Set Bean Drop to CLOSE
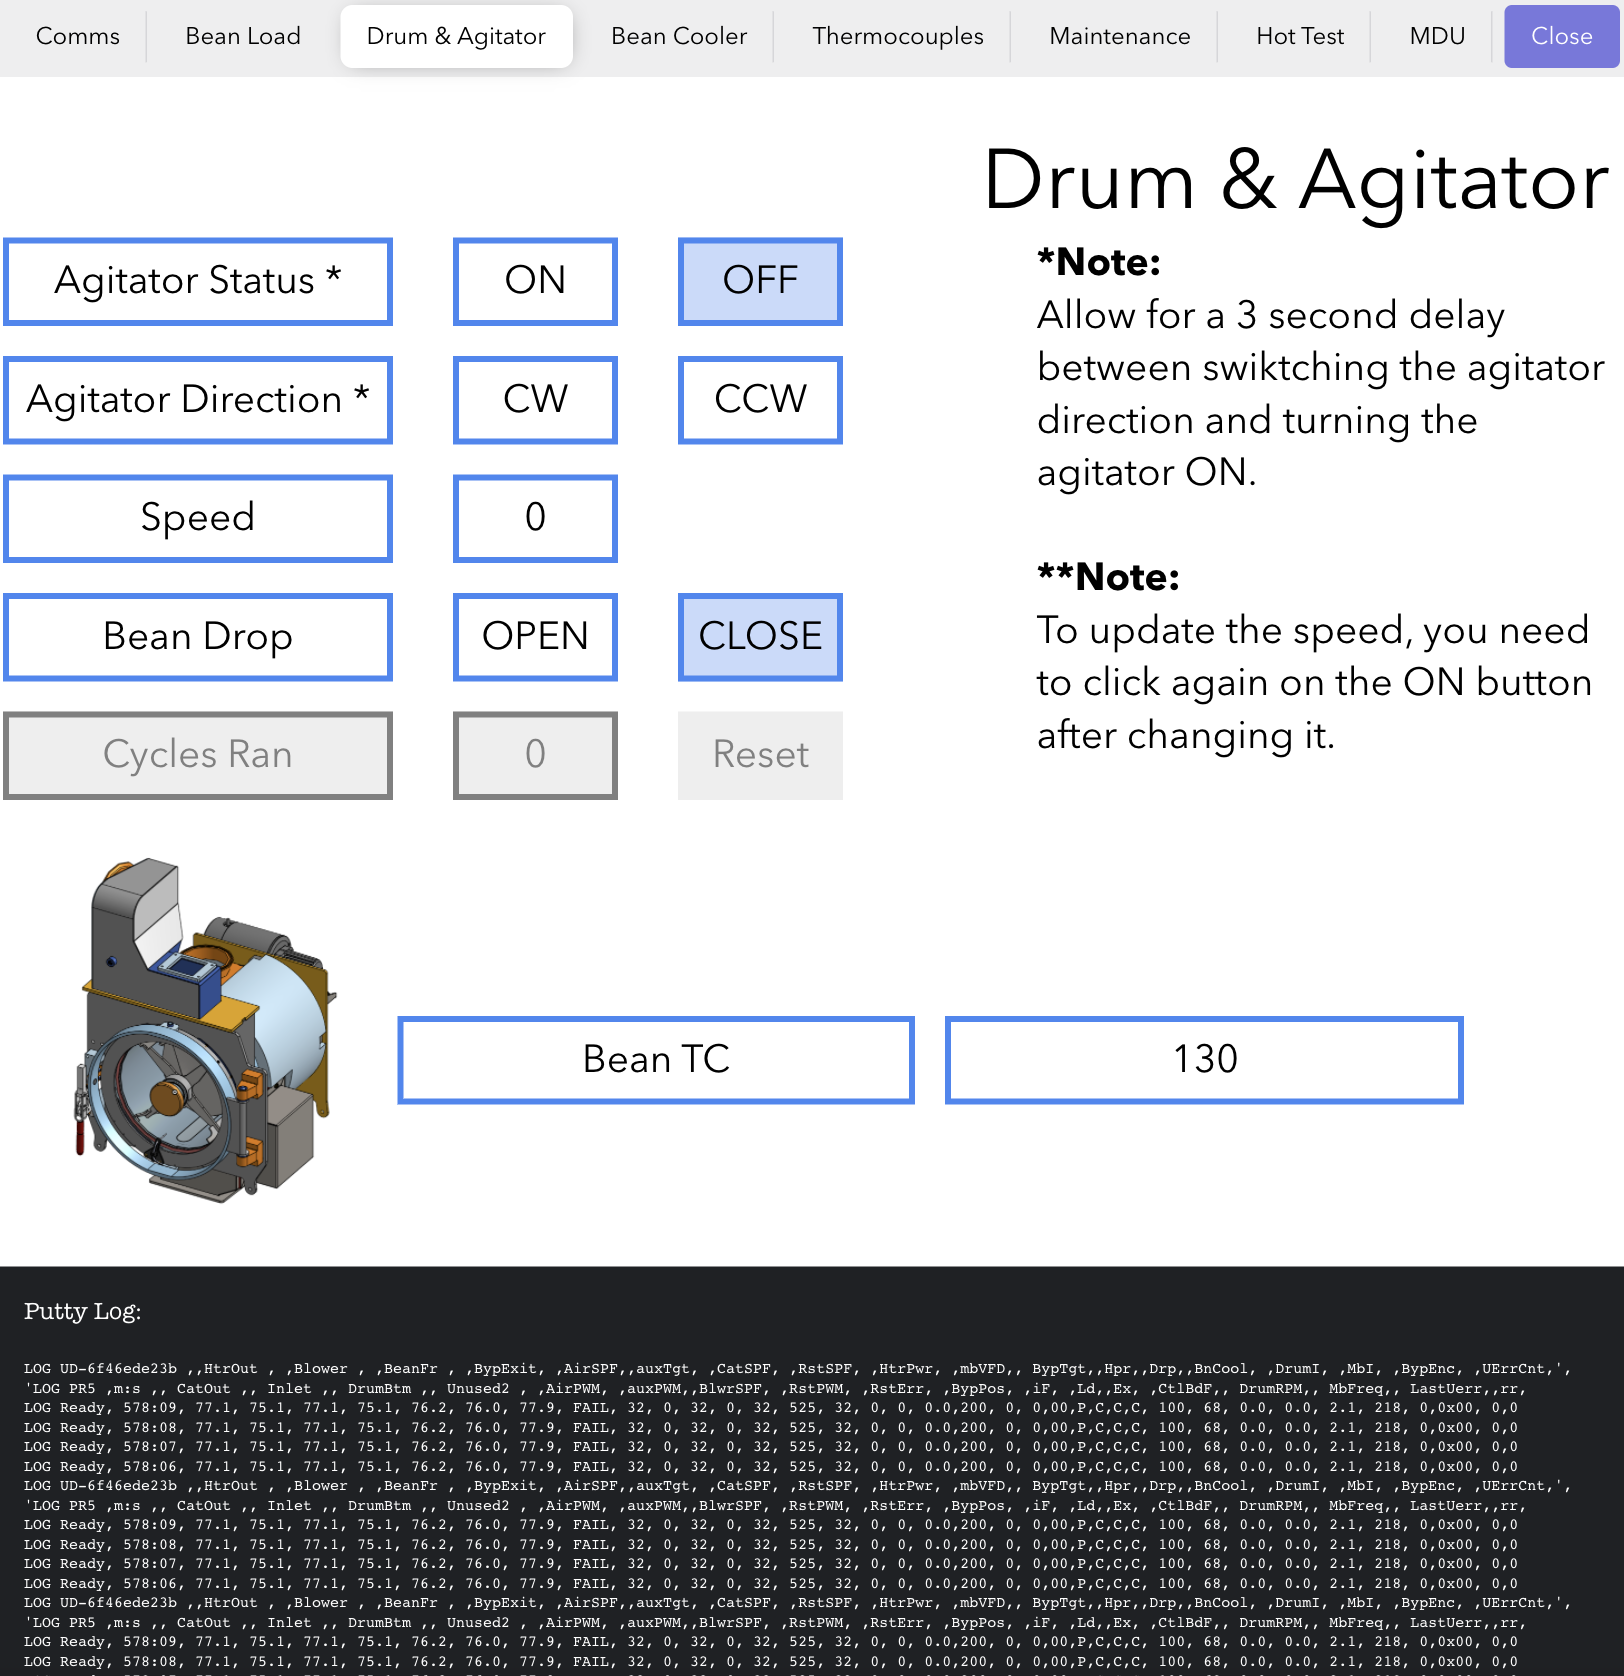 point(760,637)
